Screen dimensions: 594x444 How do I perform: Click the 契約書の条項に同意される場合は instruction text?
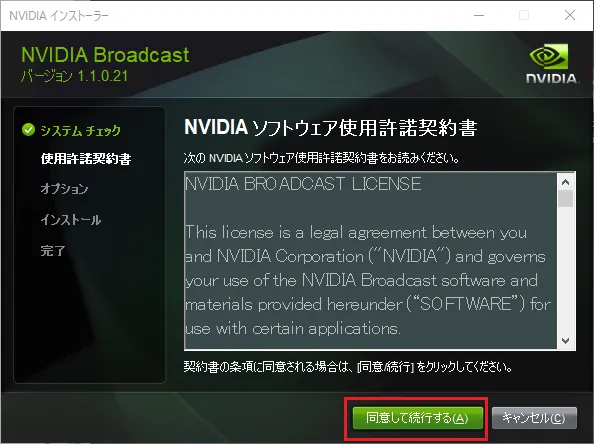[x=348, y=367]
